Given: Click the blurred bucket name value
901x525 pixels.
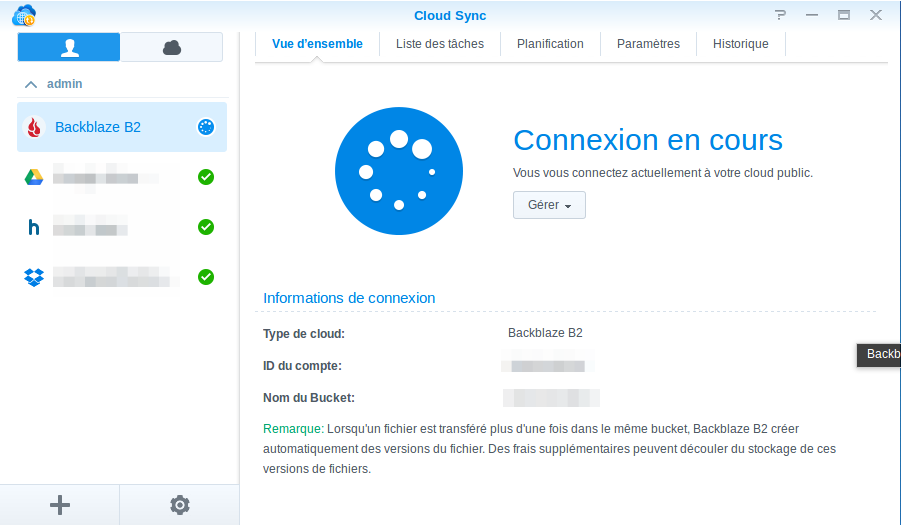Looking at the screenshot, I should [x=551, y=398].
